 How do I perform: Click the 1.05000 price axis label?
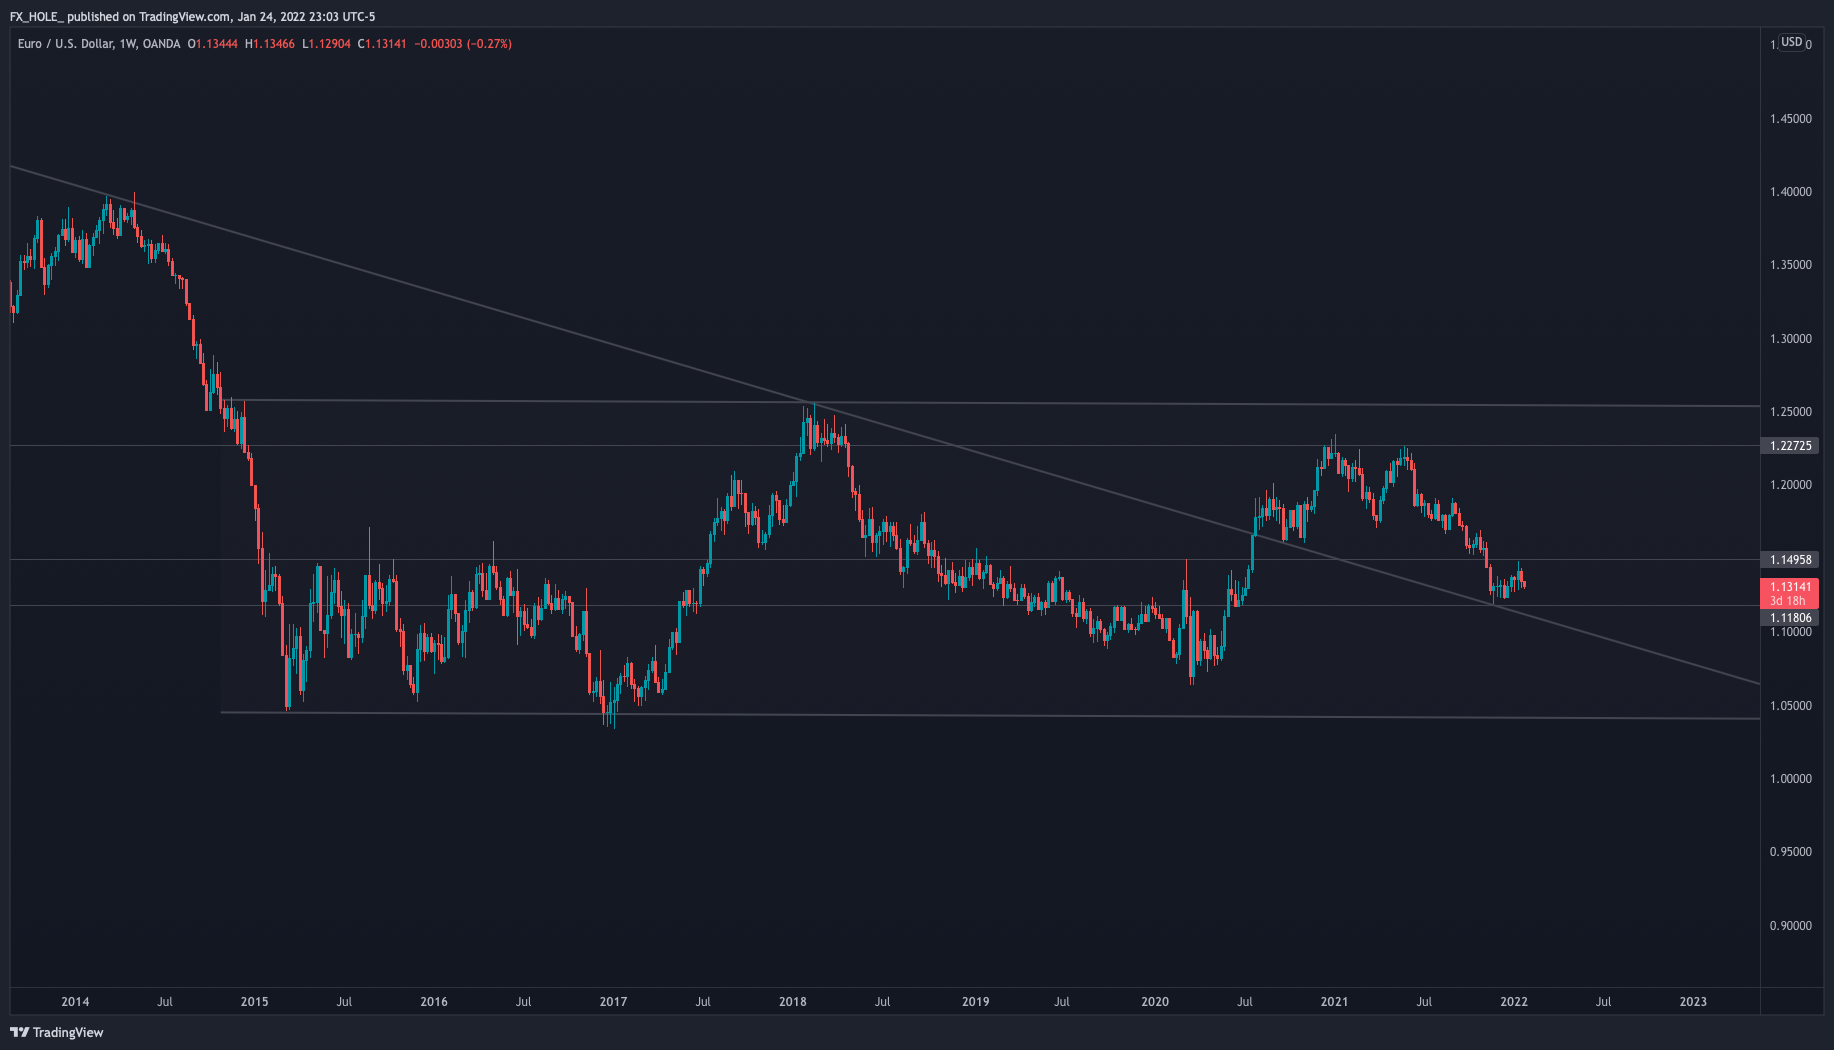[1791, 706]
